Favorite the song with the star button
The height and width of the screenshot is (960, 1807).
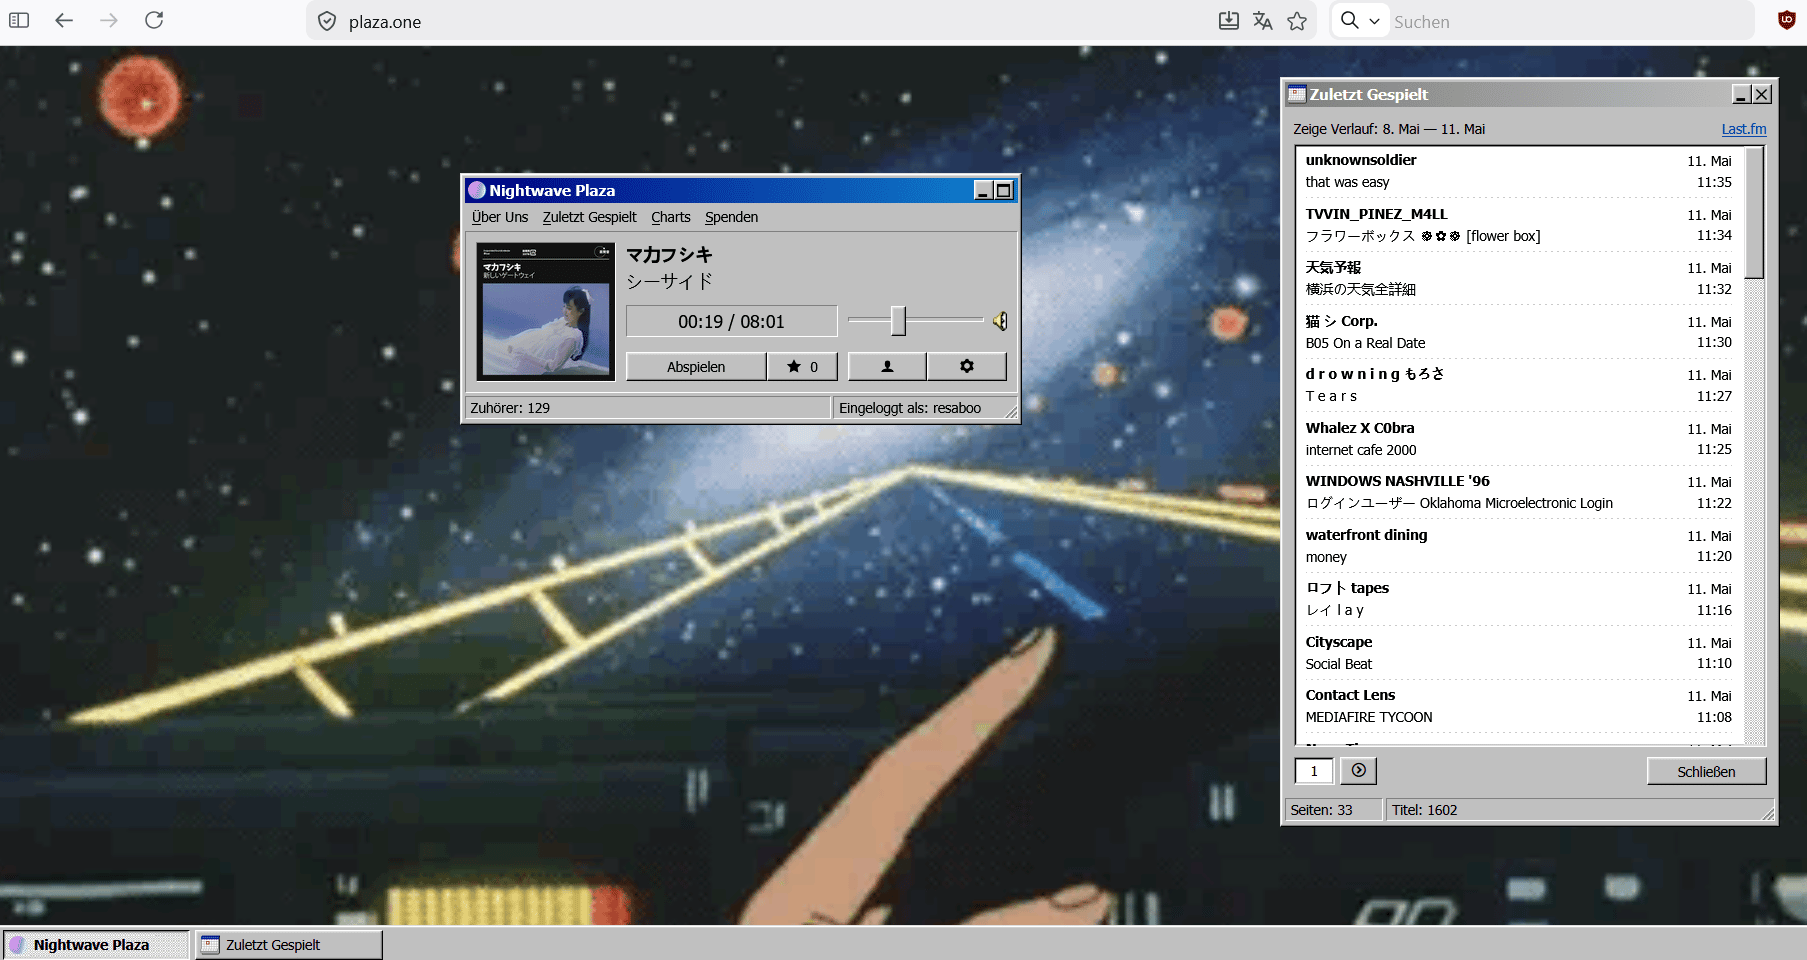click(802, 367)
